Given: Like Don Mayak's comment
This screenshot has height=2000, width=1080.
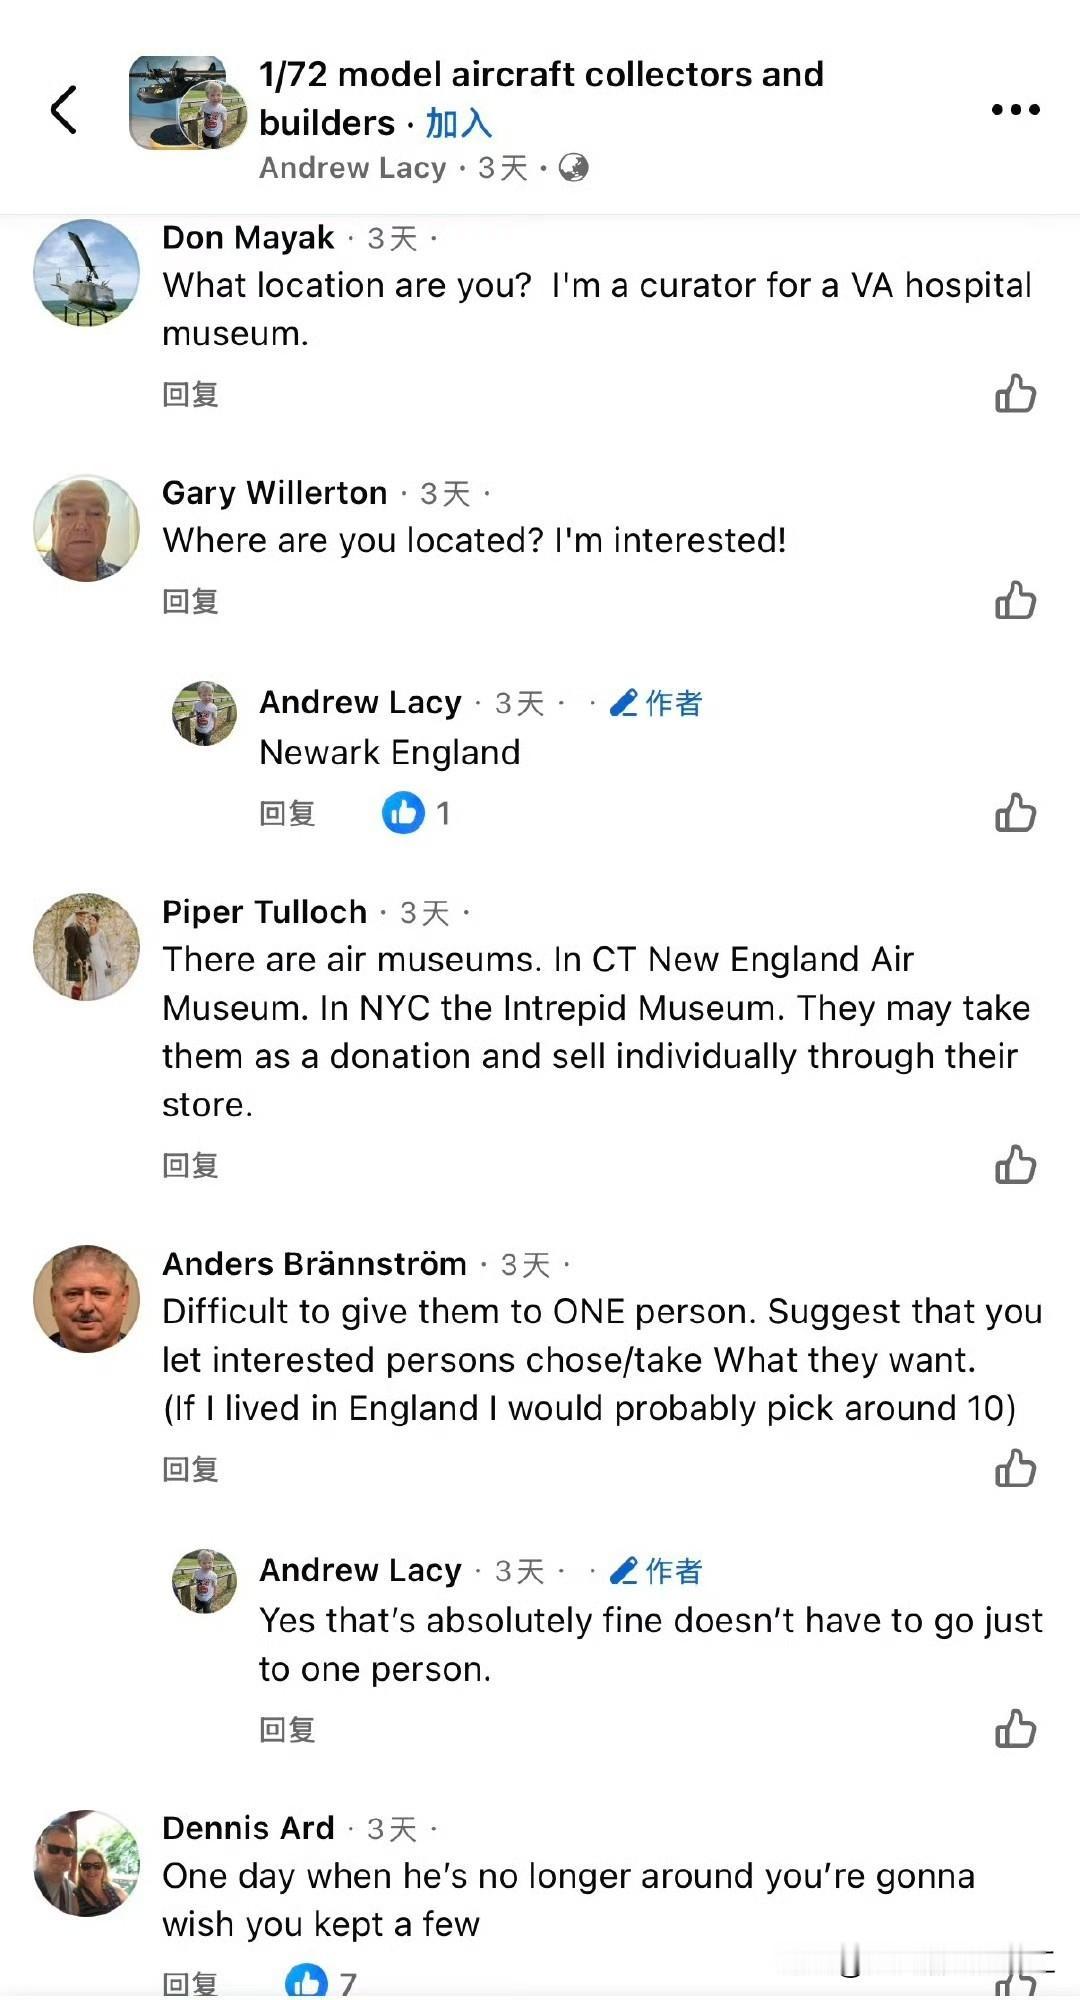Looking at the screenshot, I should [1015, 394].
